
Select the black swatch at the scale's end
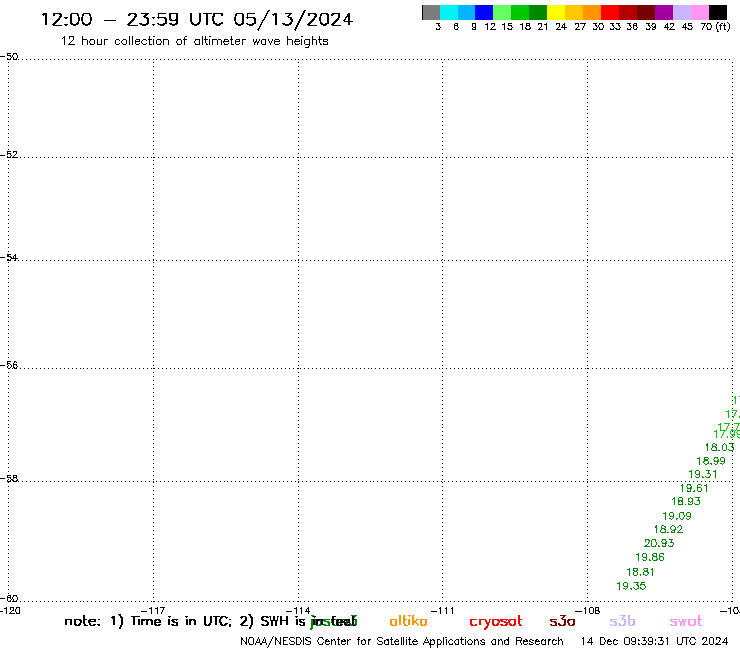click(x=718, y=12)
